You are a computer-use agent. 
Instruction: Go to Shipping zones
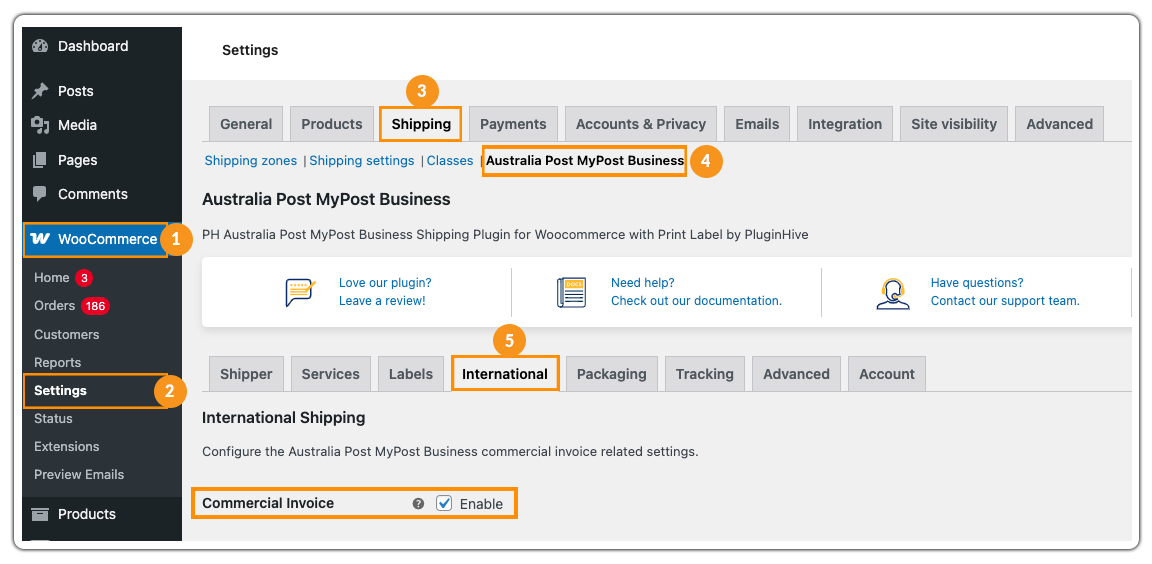[251, 160]
